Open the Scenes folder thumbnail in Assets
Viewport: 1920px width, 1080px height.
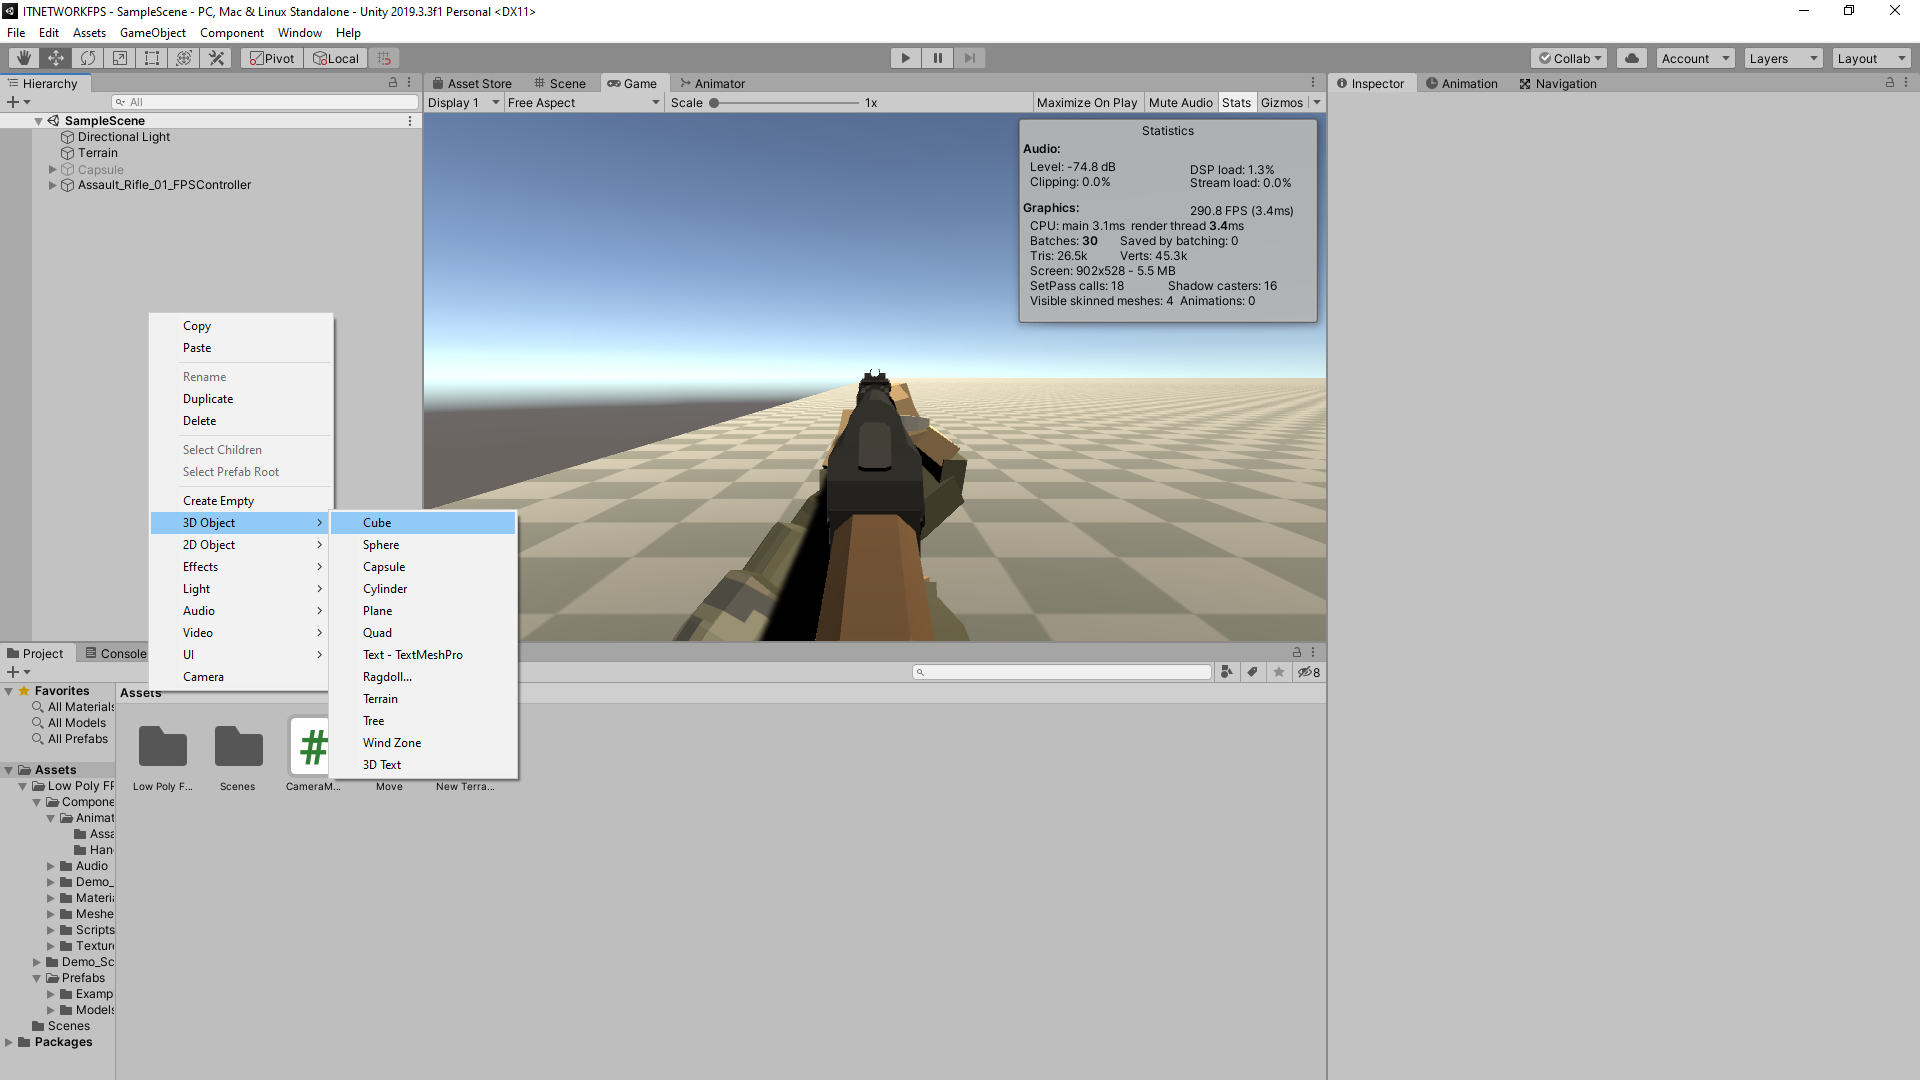[237, 746]
